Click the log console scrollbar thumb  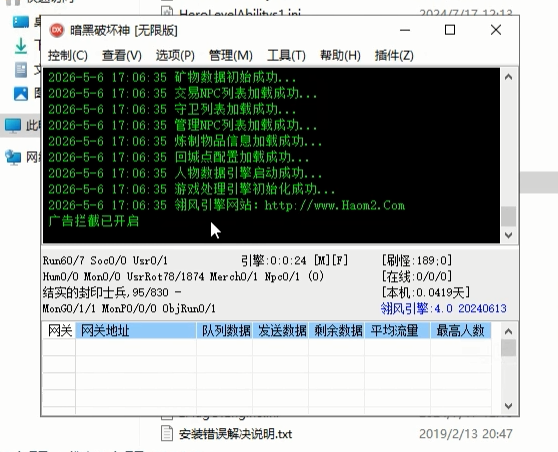[x=509, y=216]
